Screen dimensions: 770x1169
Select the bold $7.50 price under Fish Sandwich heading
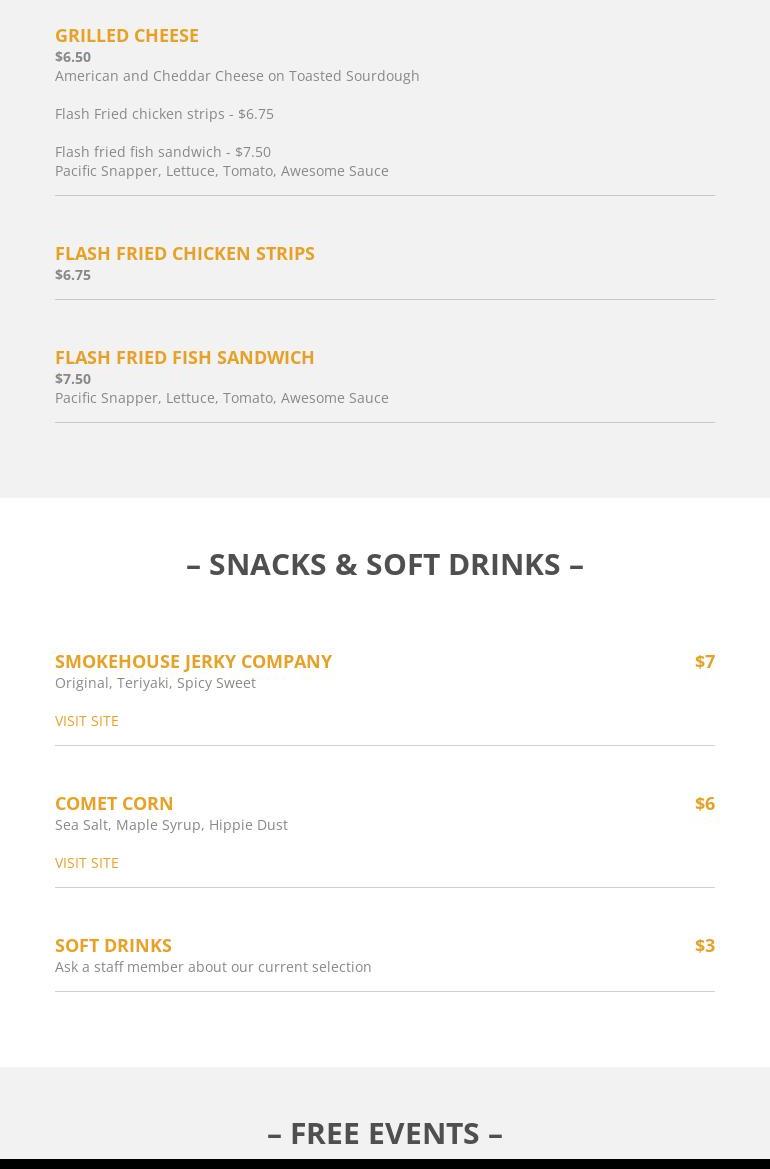[x=72, y=379]
